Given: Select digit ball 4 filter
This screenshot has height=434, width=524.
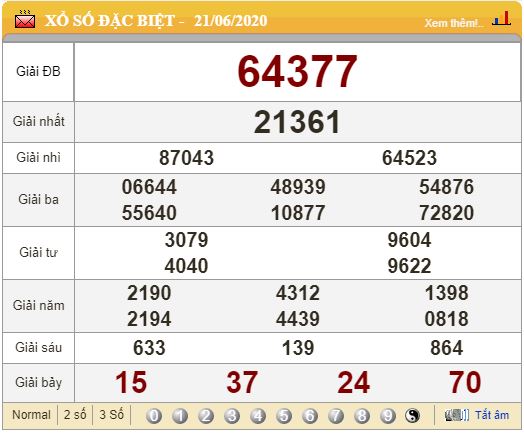Looking at the screenshot, I should click(x=258, y=416).
